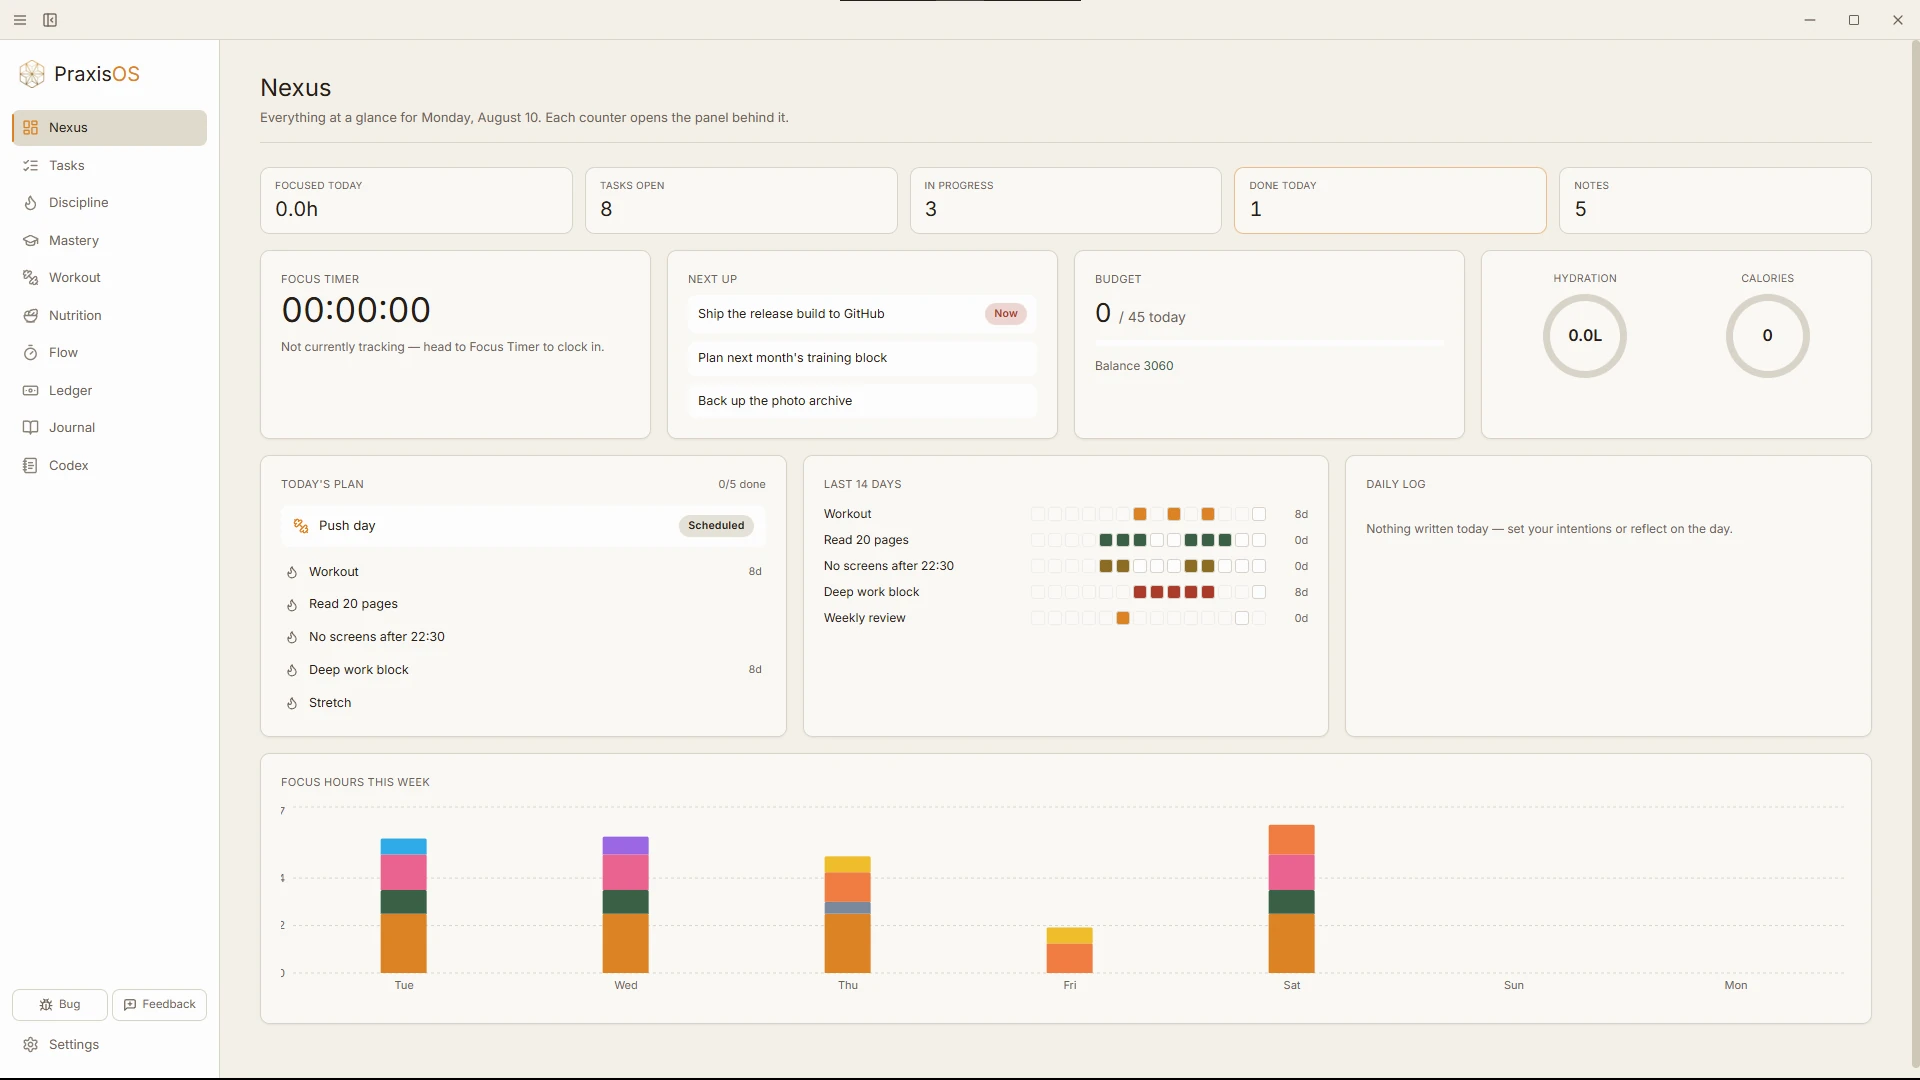Go to the Discipline page
Image resolution: width=1920 pixels, height=1080 pixels.
point(109,203)
